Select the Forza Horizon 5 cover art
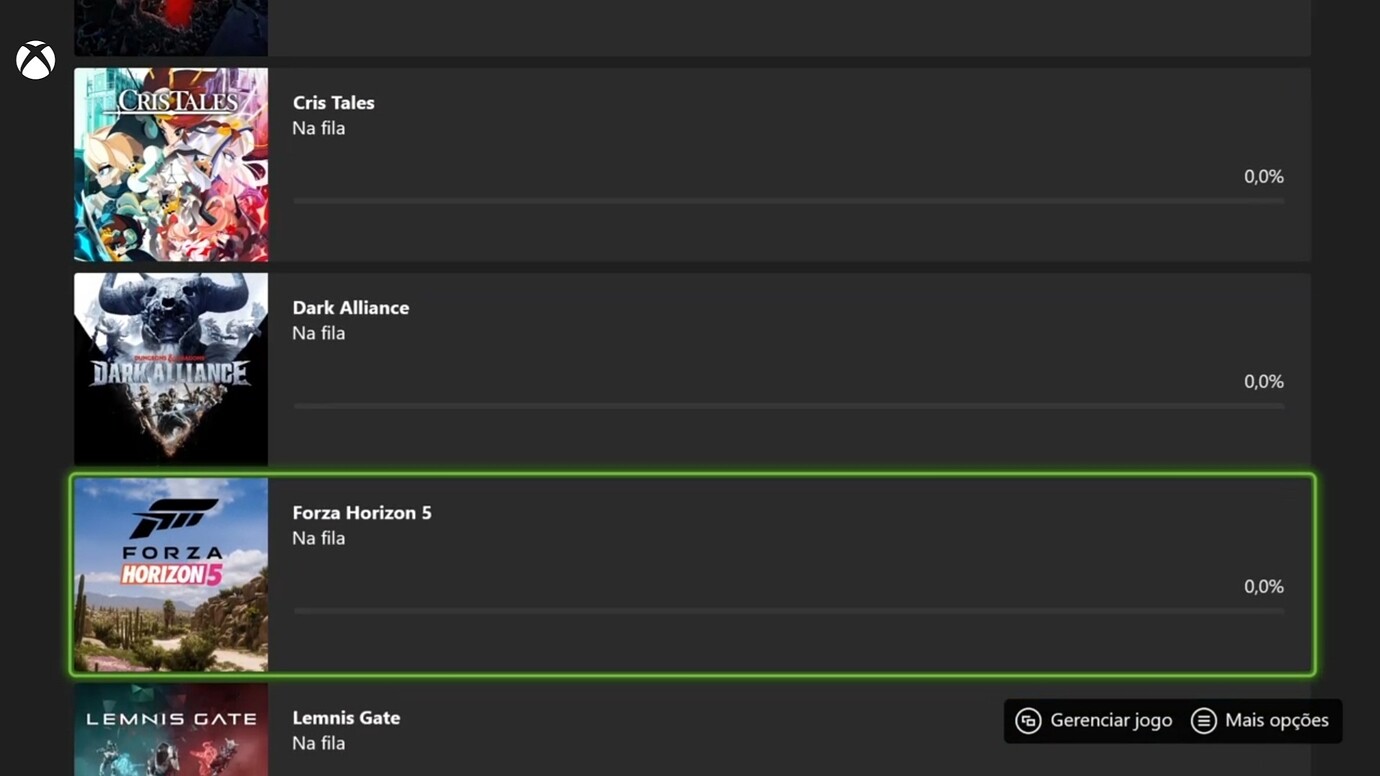 pyautogui.click(x=171, y=574)
